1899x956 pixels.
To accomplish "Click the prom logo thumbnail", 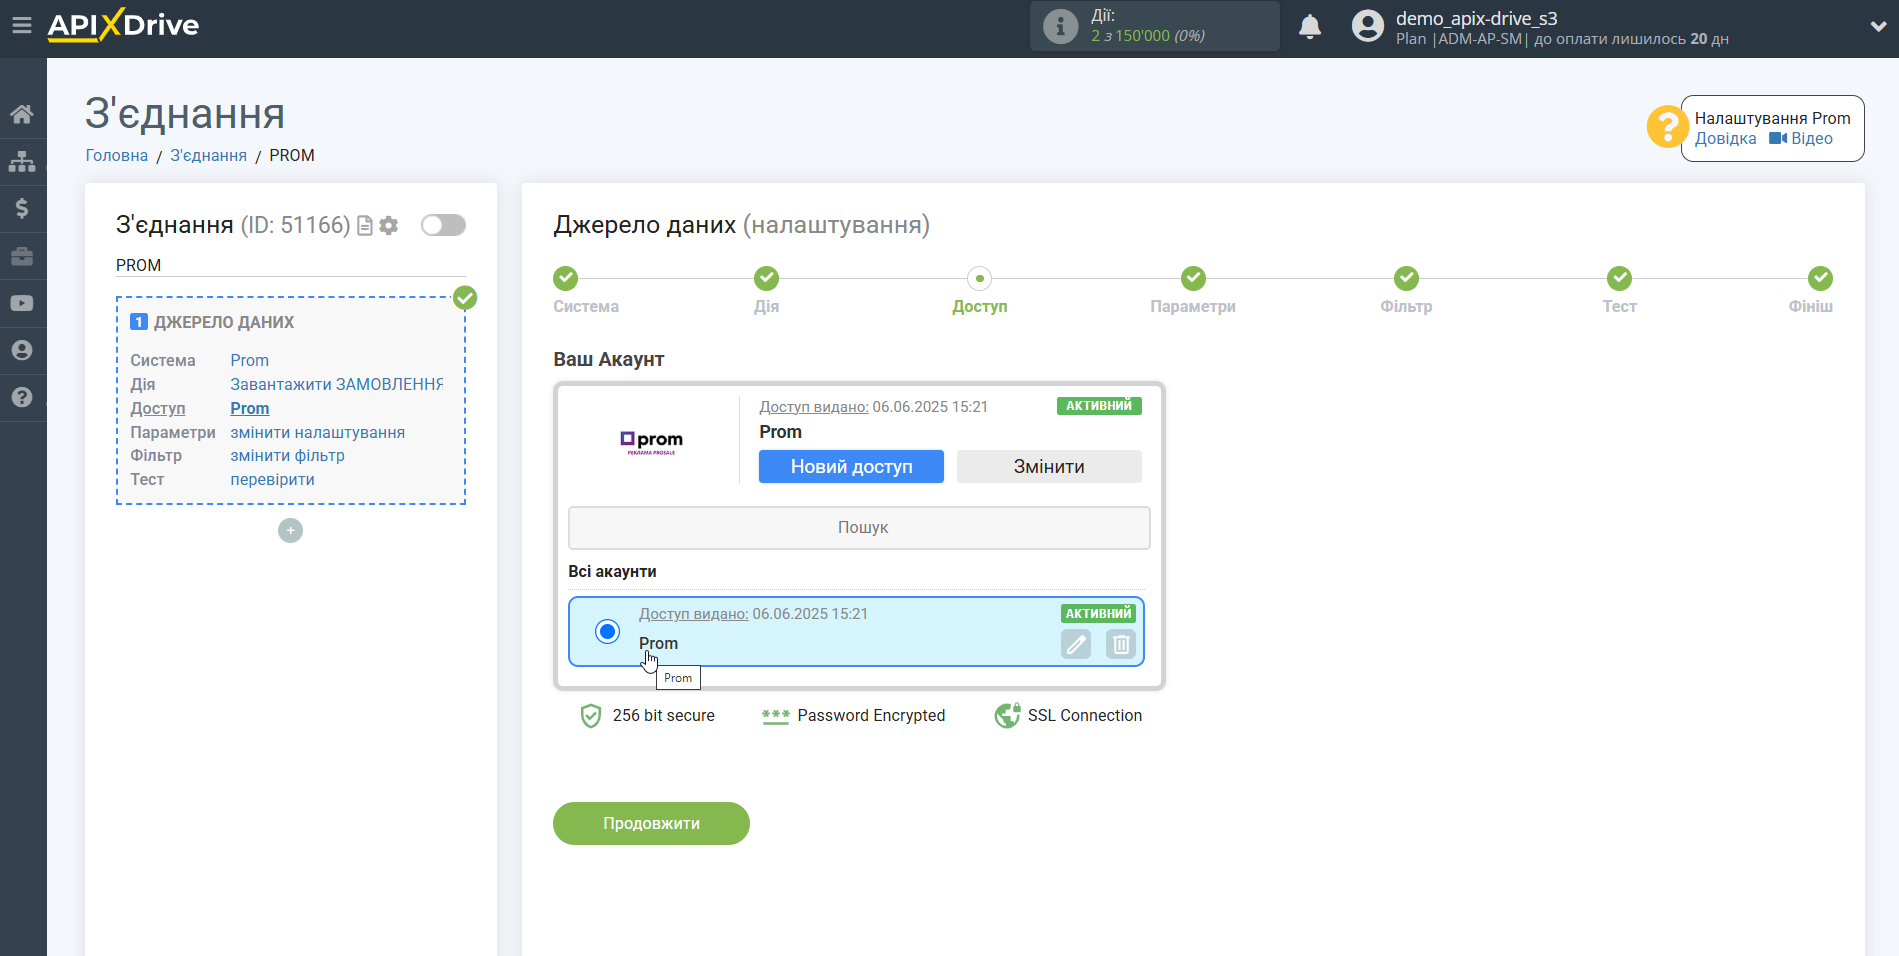I will 651,441.
